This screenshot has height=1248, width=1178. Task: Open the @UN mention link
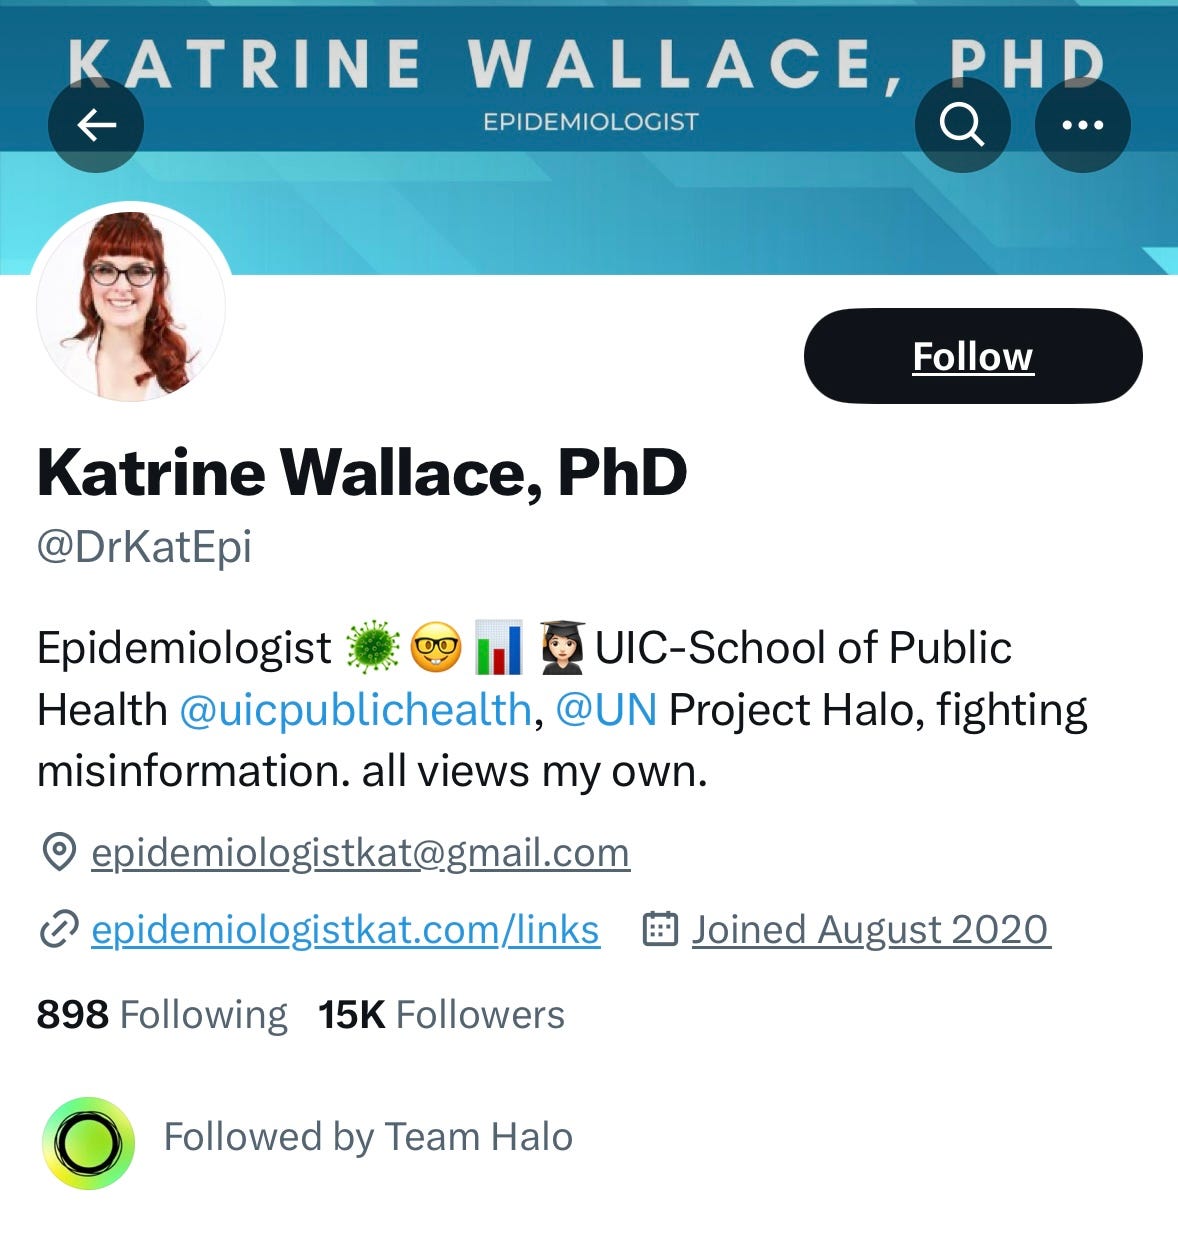tap(606, 710)
